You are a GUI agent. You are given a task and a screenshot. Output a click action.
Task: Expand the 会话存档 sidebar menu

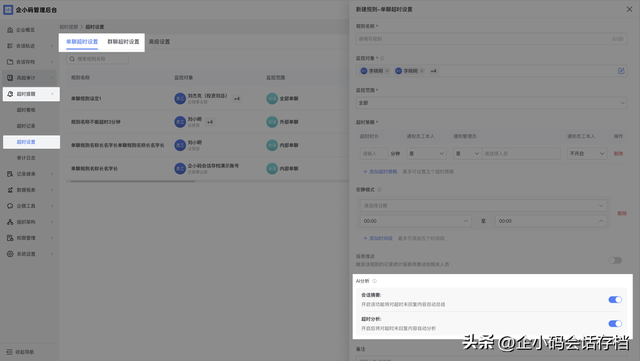[52, 62]
